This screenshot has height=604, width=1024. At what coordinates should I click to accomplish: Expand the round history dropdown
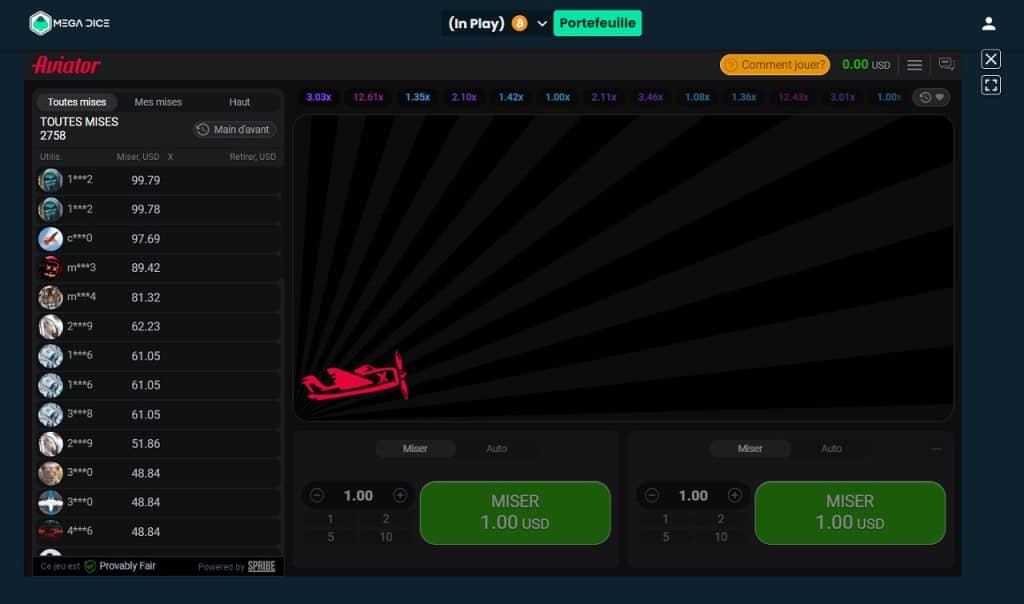pos(931,97)
